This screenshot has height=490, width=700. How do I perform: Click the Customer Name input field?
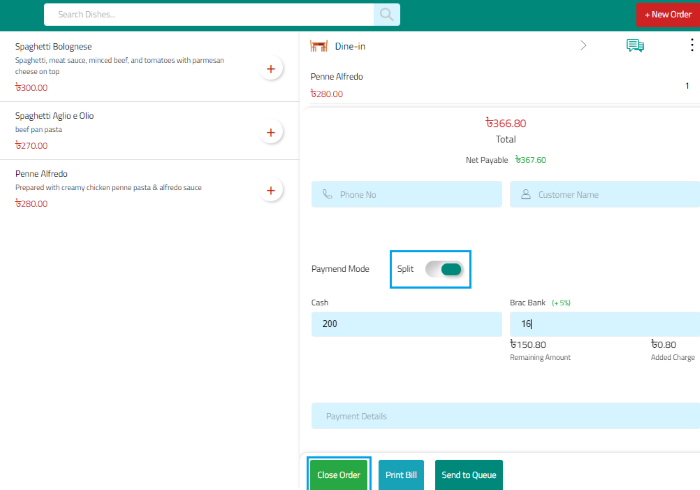click(x=605, y=195)
